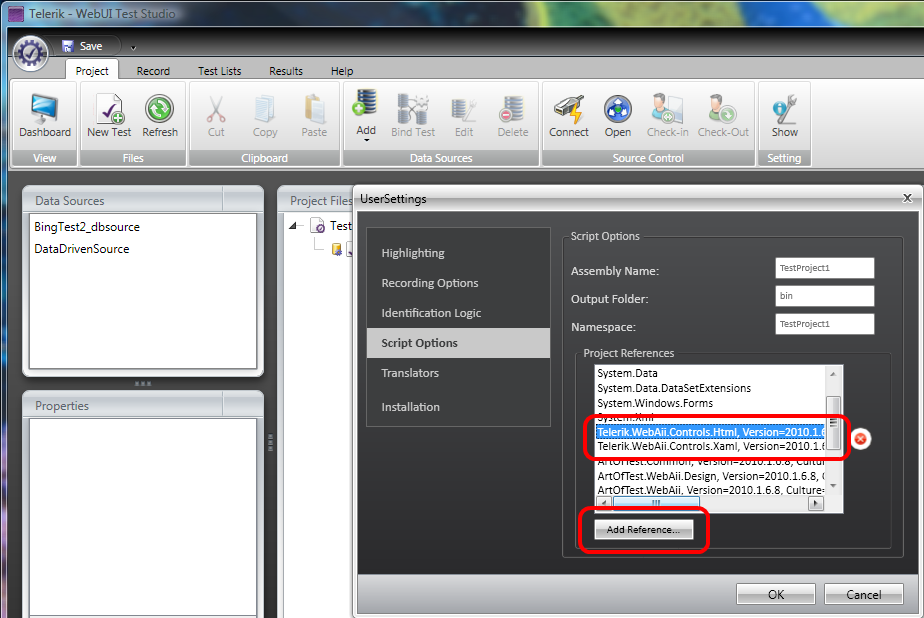Open the Dashboard view

tap(44, 115)
